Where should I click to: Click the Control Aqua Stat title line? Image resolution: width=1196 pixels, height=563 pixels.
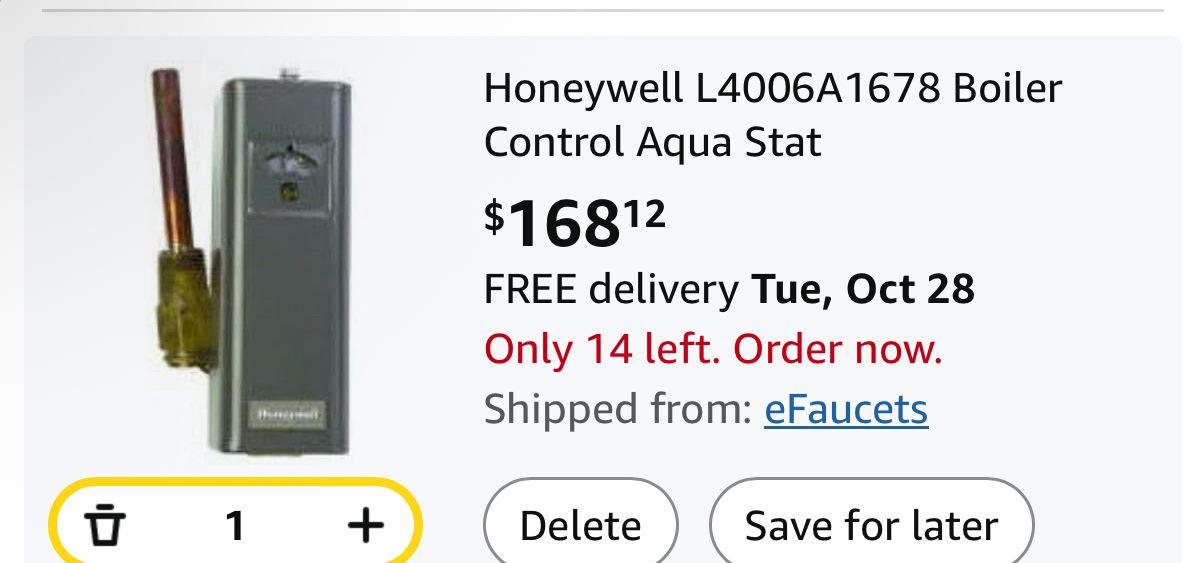[x=652, y=143]
